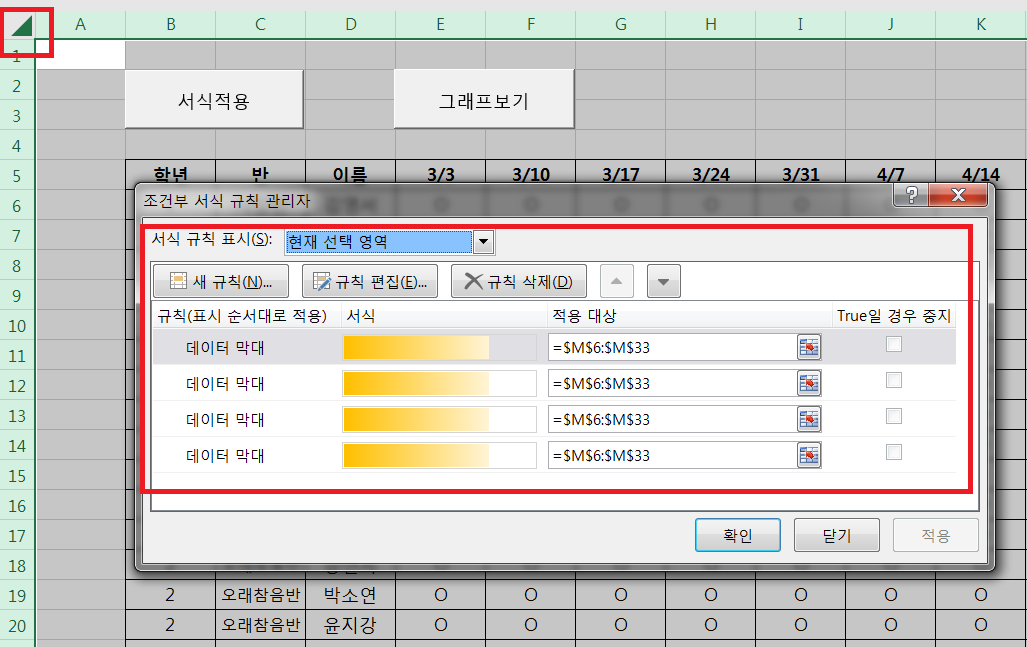Enable Stop If True for first rule
Image resolution: width=1027 pixels, height=647 pixels.
click(894, 345)
